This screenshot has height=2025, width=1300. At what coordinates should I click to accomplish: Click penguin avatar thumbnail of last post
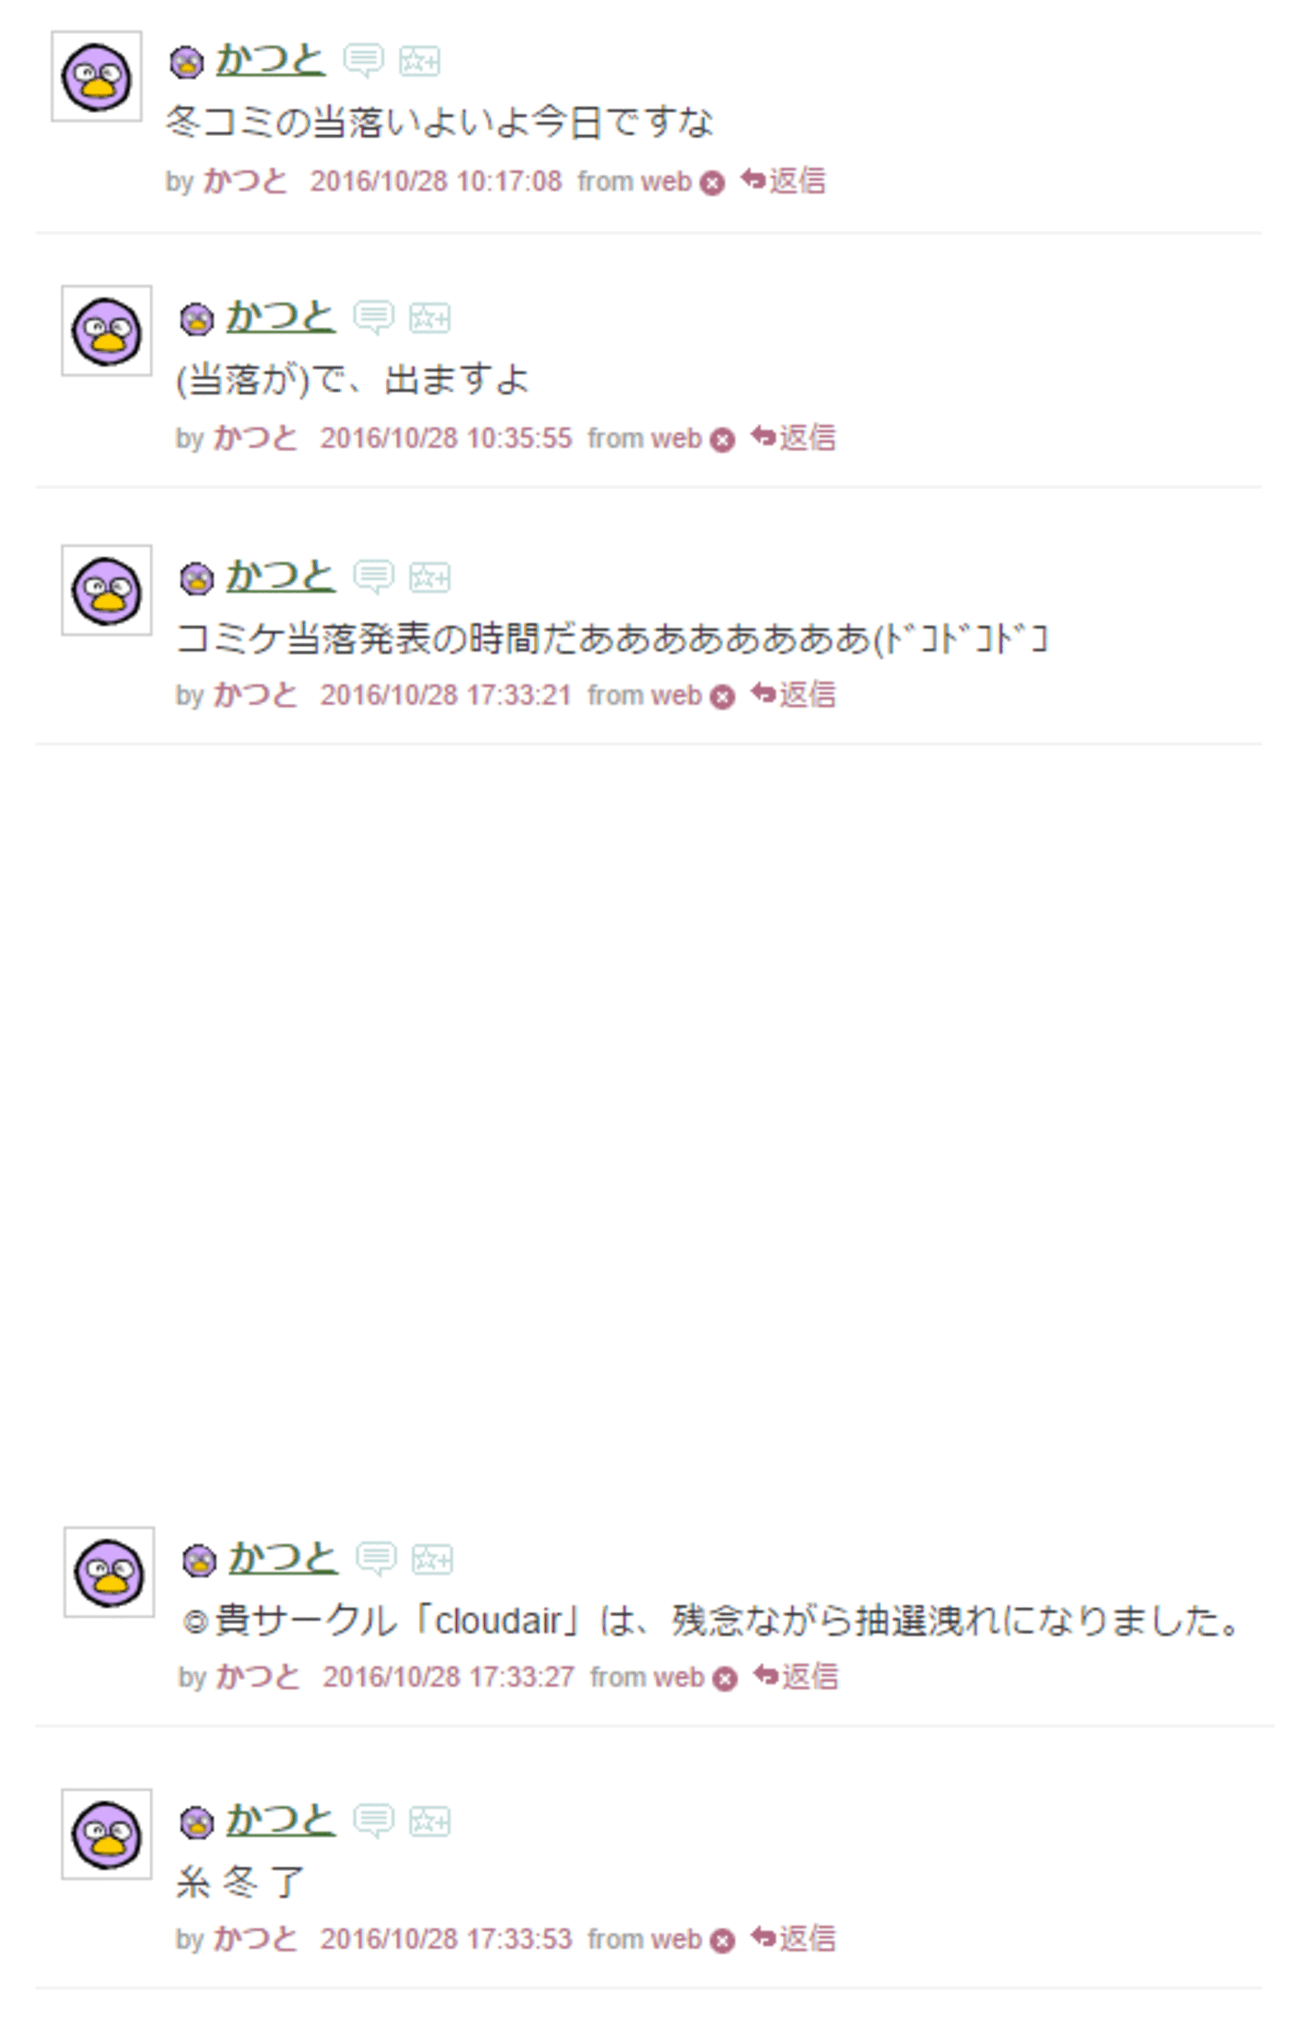(107, 1835)
